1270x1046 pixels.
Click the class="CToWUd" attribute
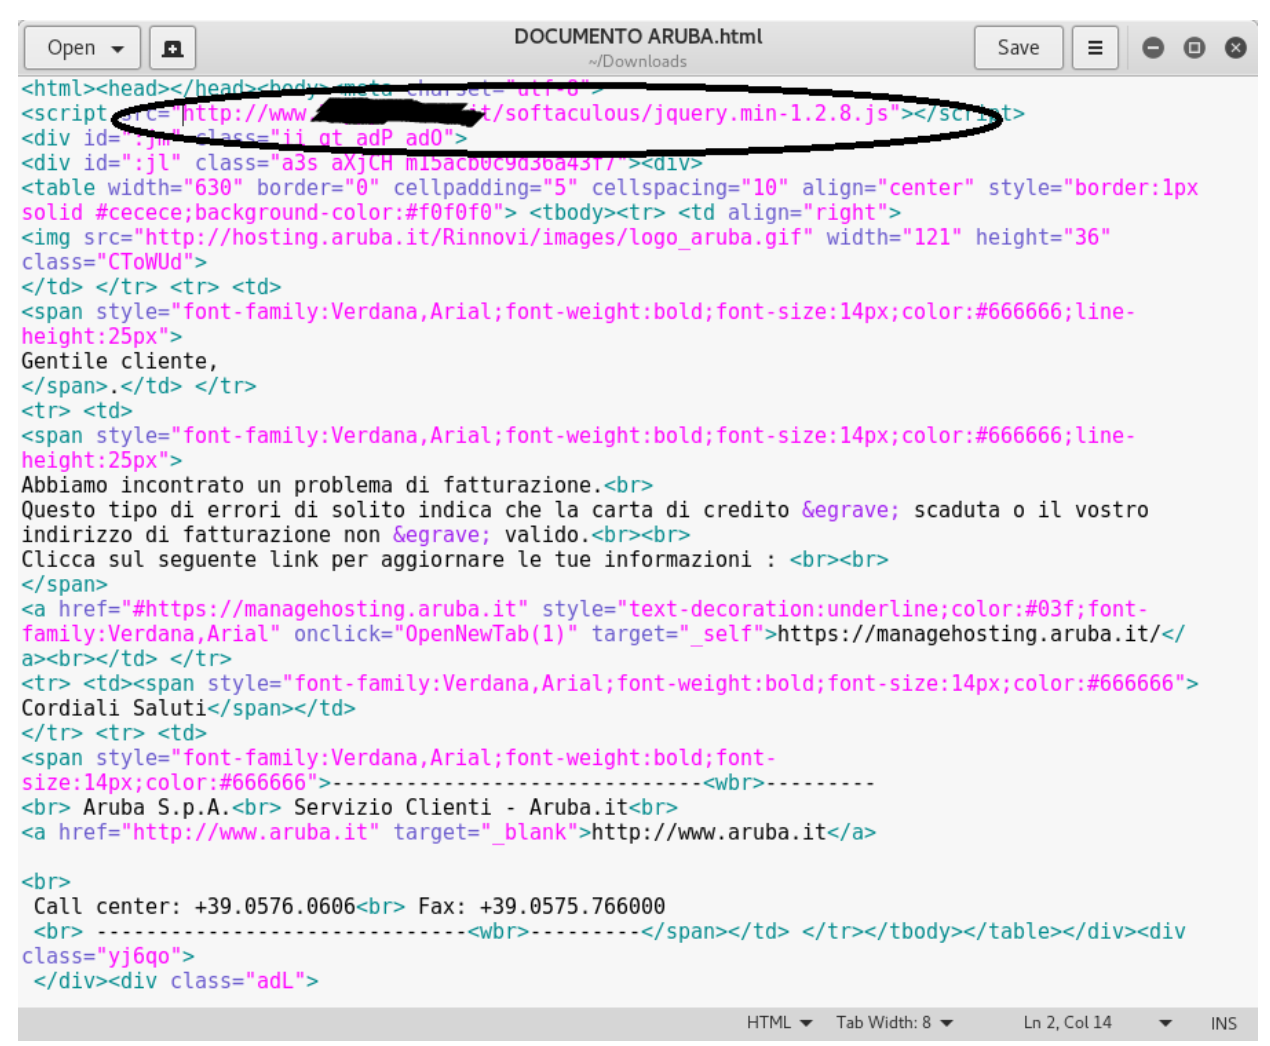pyautogui.click(x=108, y=262)
